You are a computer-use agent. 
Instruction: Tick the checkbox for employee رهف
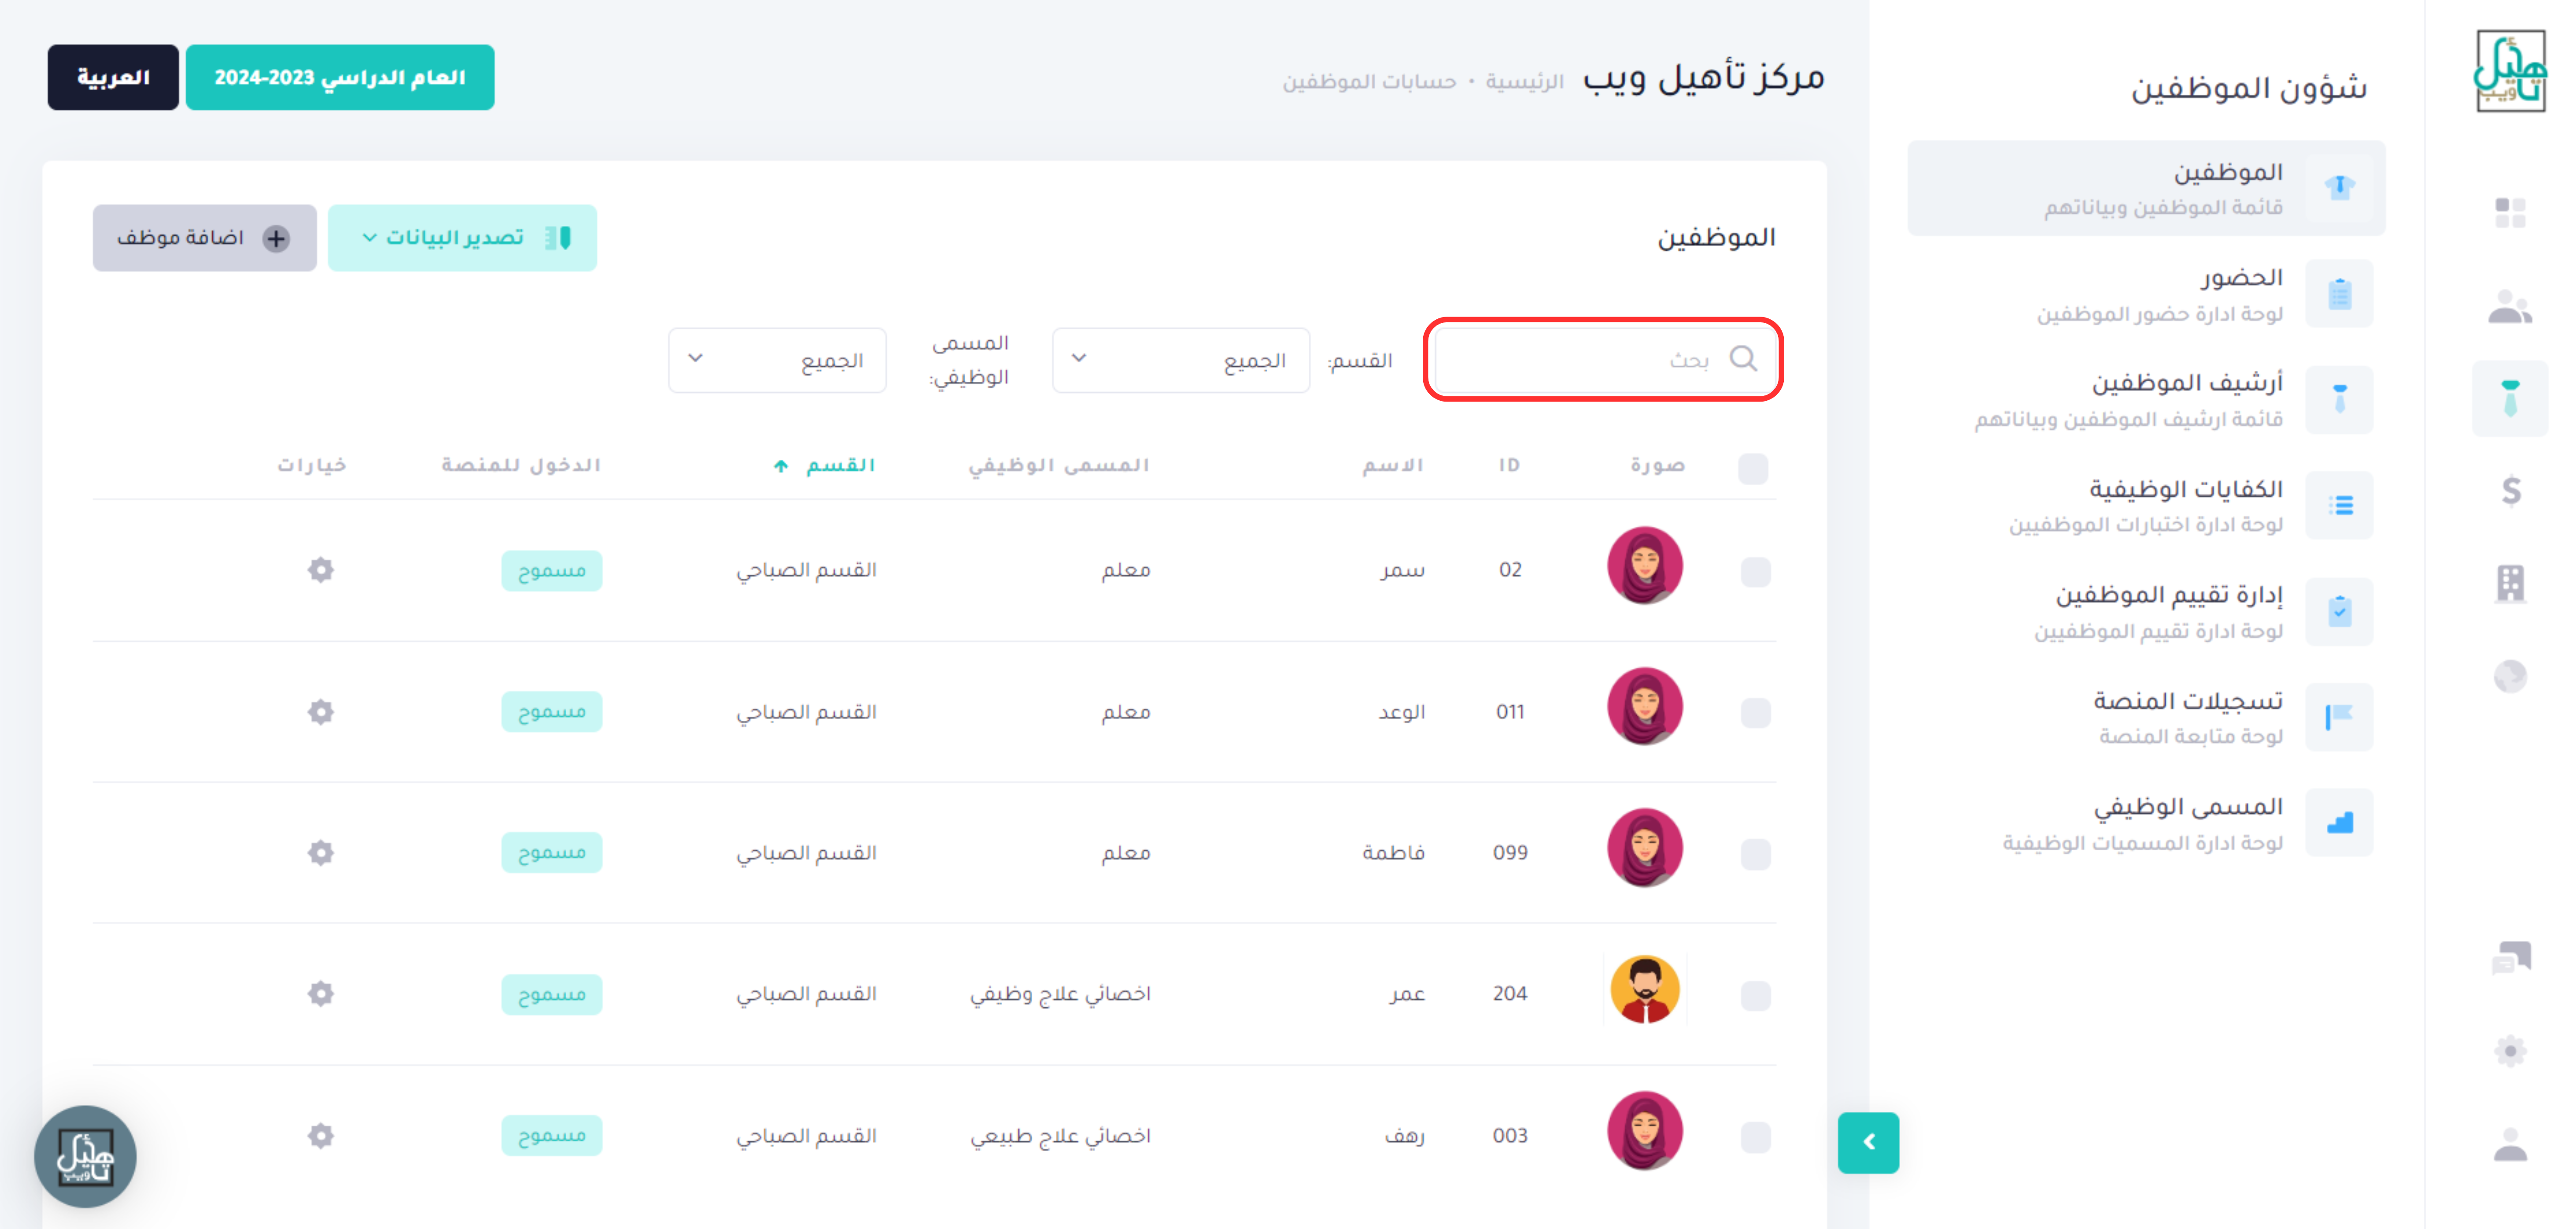coord(1755,1137)
